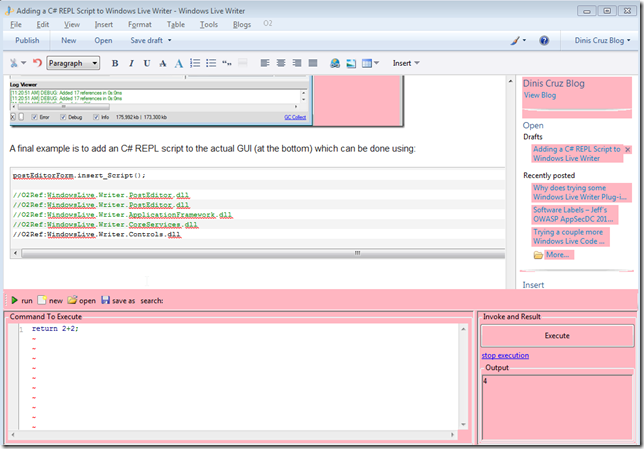
Task: Click the Publish button
Action: tap(27, 40)
